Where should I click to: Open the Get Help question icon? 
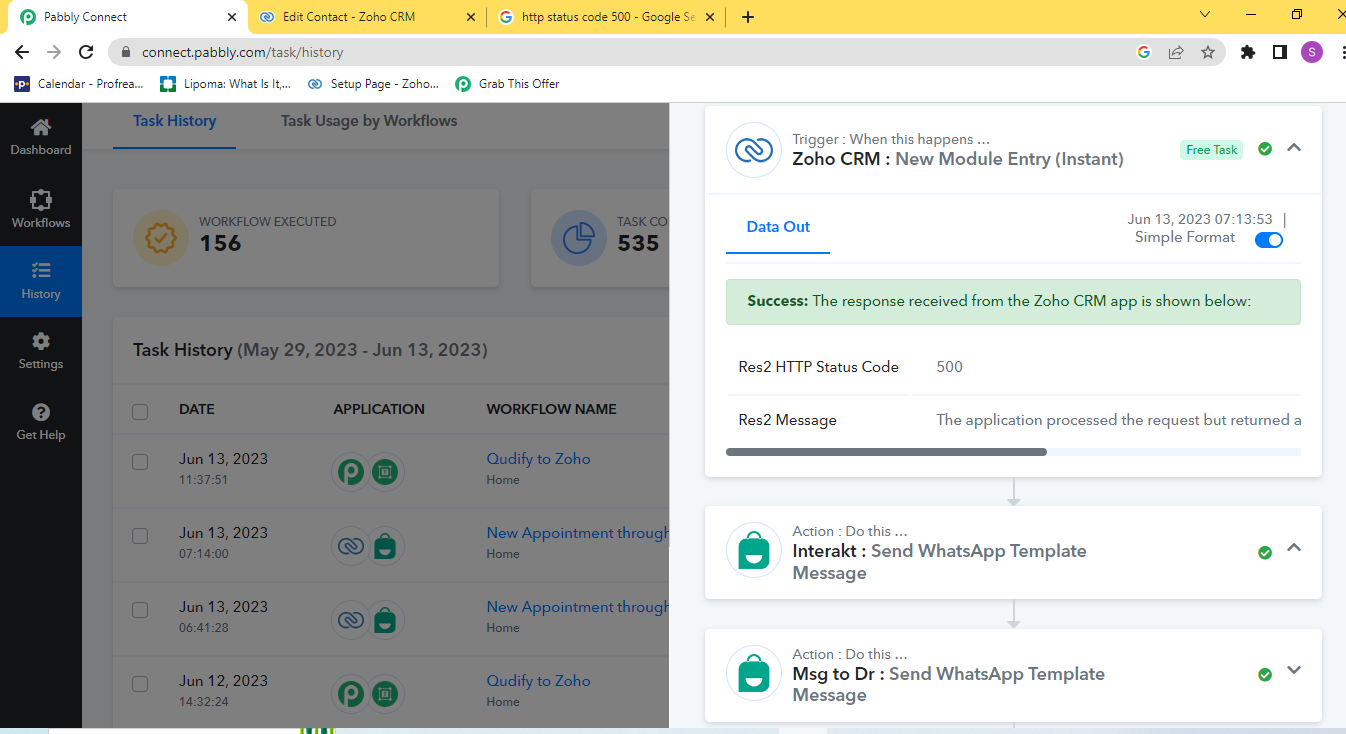[41, 412]
